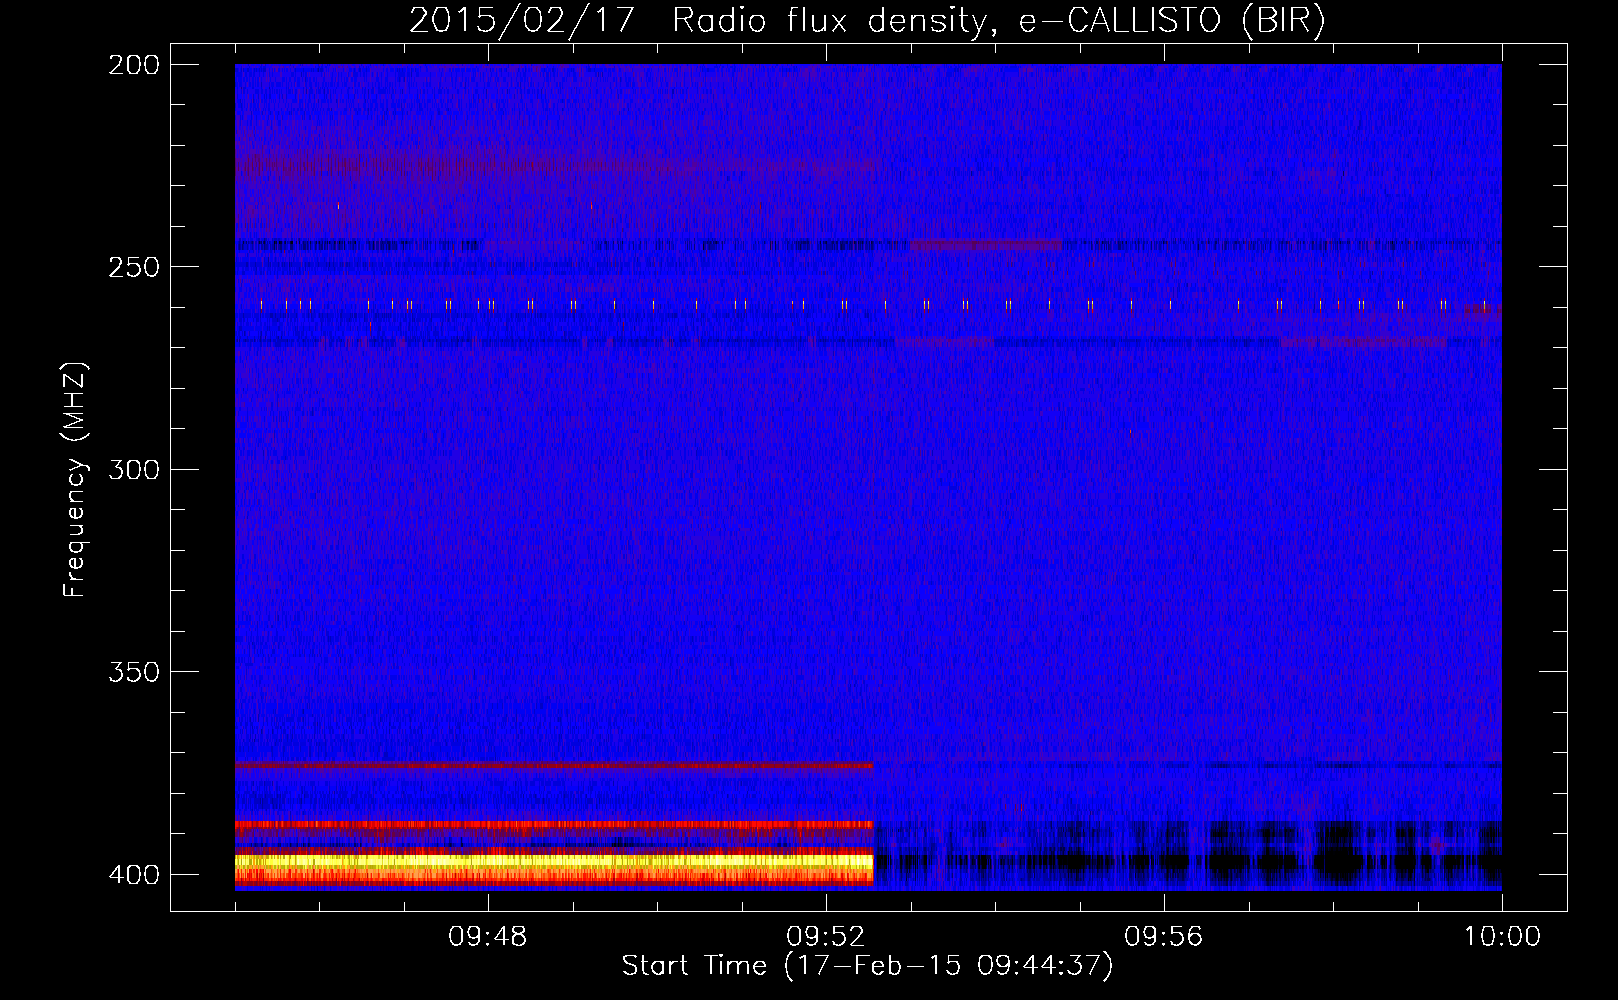
Task: Click the "Start Time" x-axis label
Action: [x=694, y=966]
